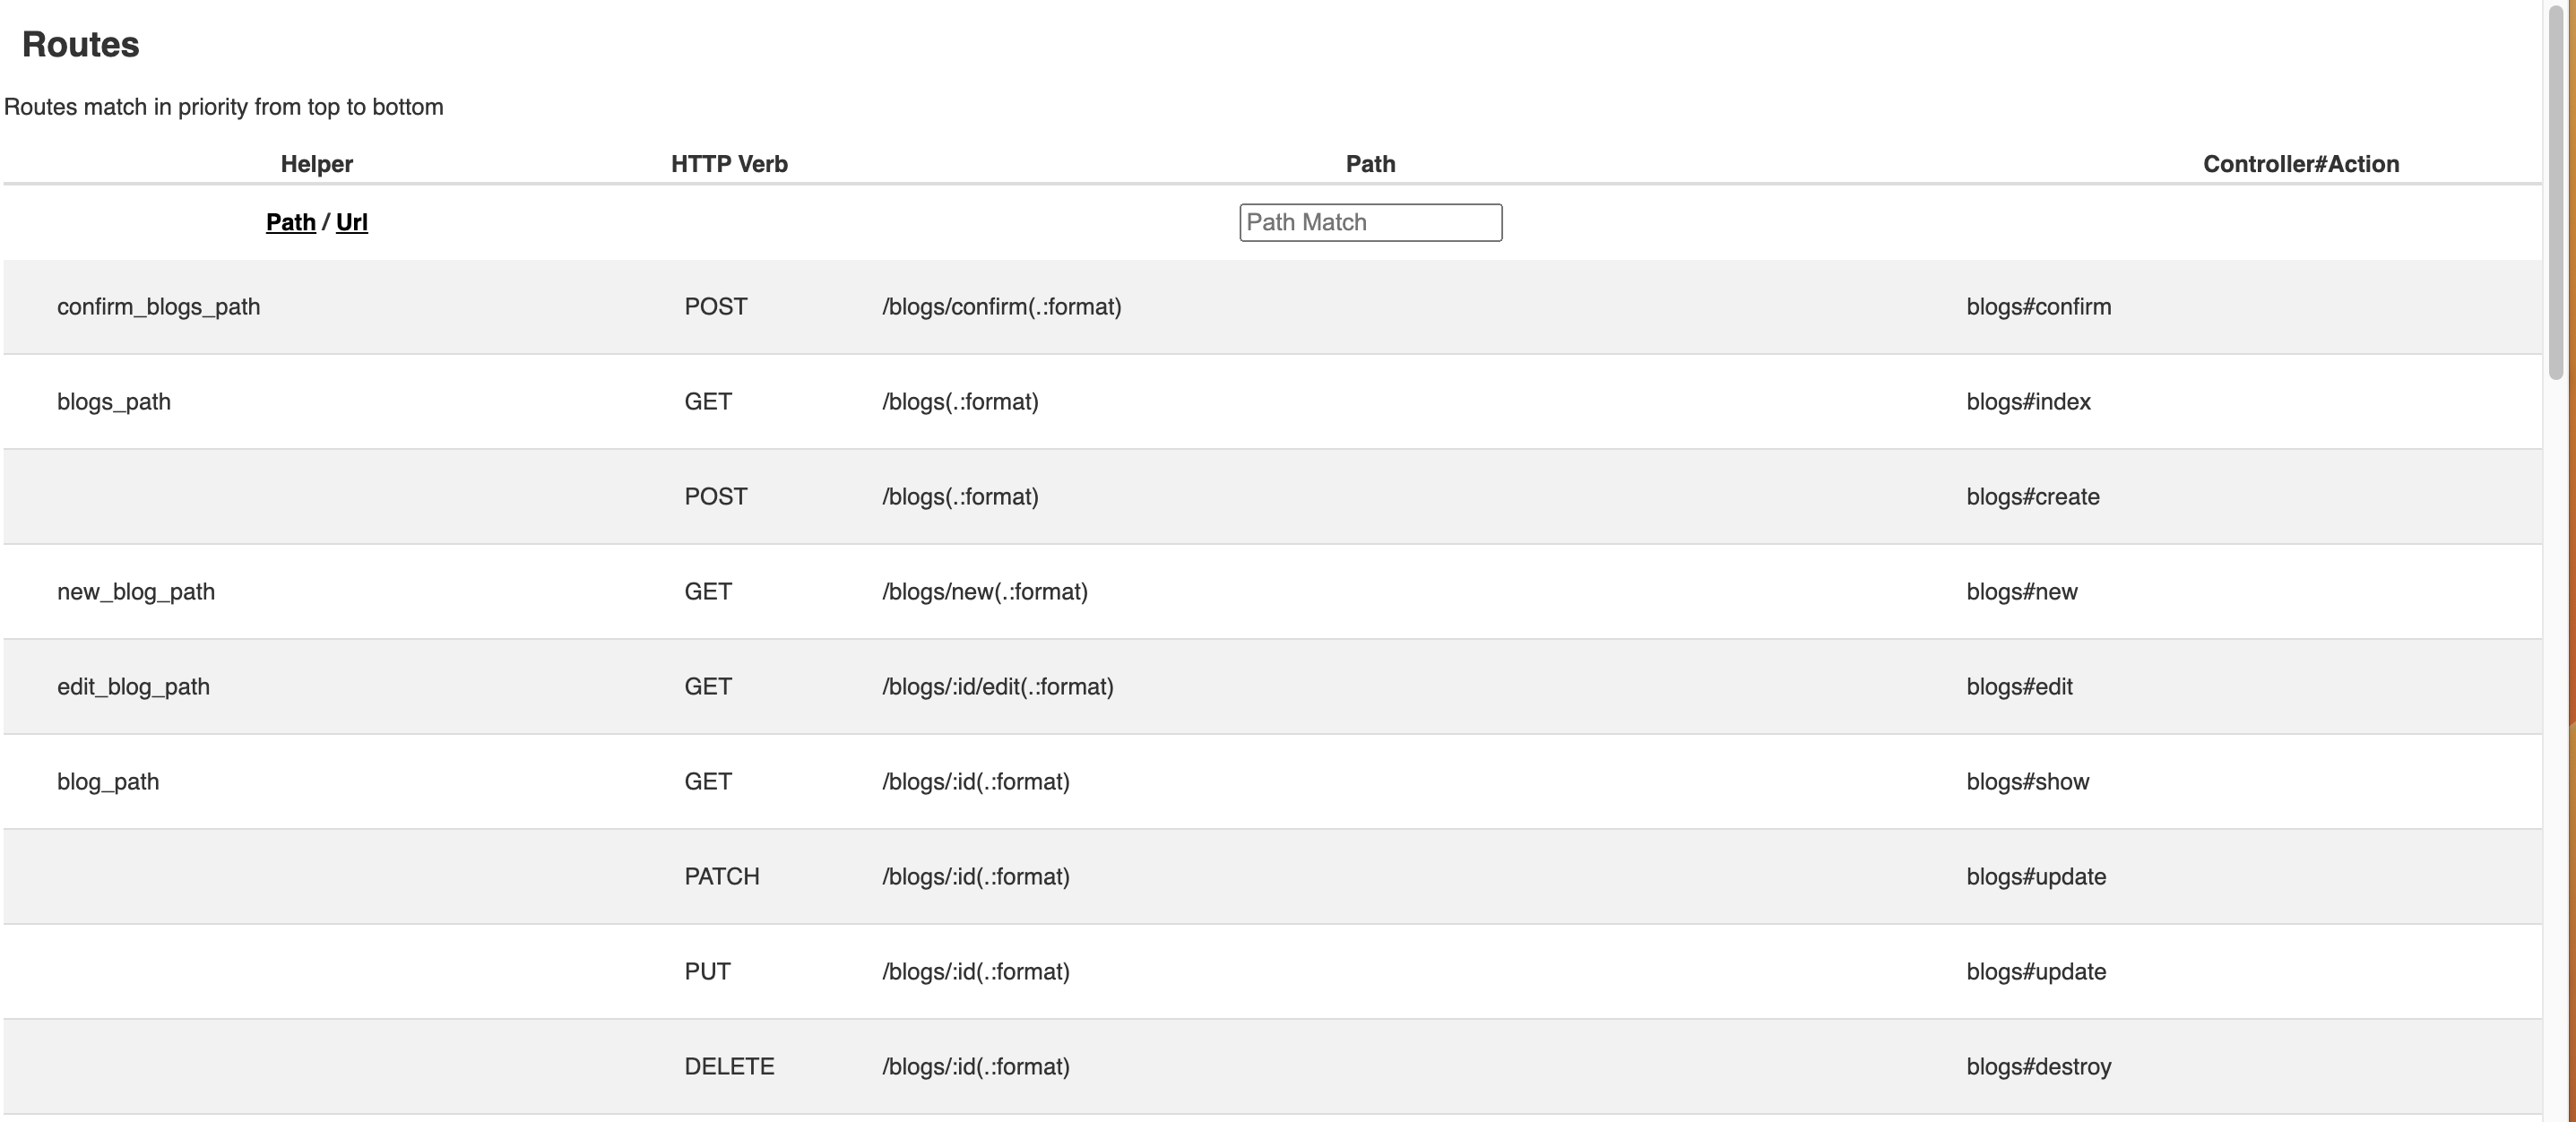
Task: Click the blog_path helper cell
Action: [108, 782]
